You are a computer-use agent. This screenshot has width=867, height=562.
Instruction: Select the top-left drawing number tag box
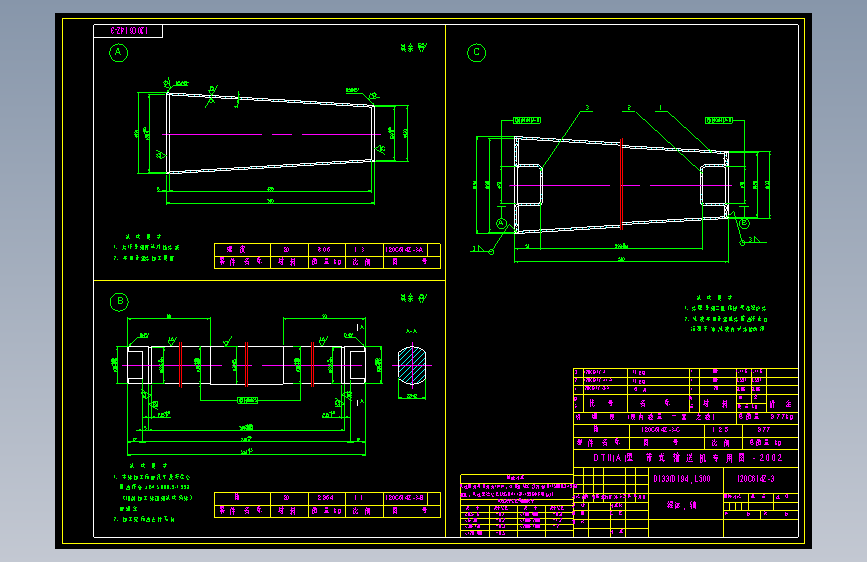[128, 31]
